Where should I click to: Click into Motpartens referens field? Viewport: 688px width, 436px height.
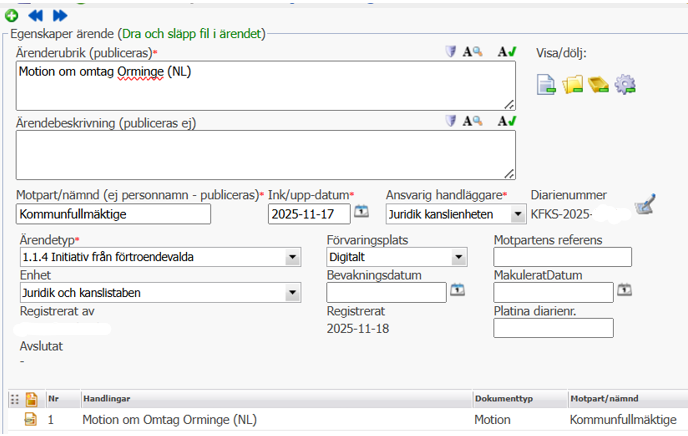tap(563, 257)
